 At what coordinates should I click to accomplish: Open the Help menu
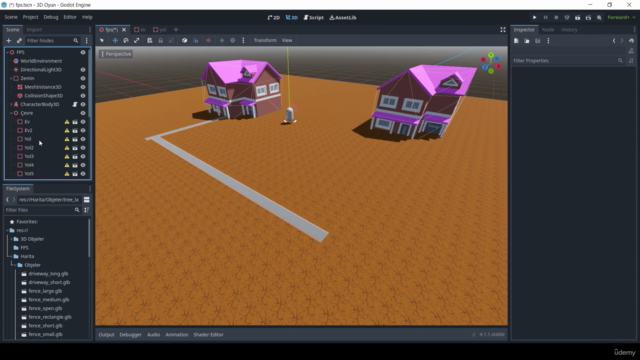[x=87, y=17]
